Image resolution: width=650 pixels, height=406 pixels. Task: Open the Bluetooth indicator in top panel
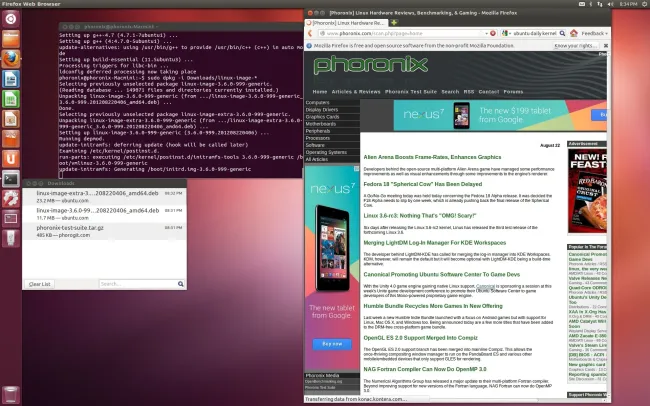pos(591,4)
